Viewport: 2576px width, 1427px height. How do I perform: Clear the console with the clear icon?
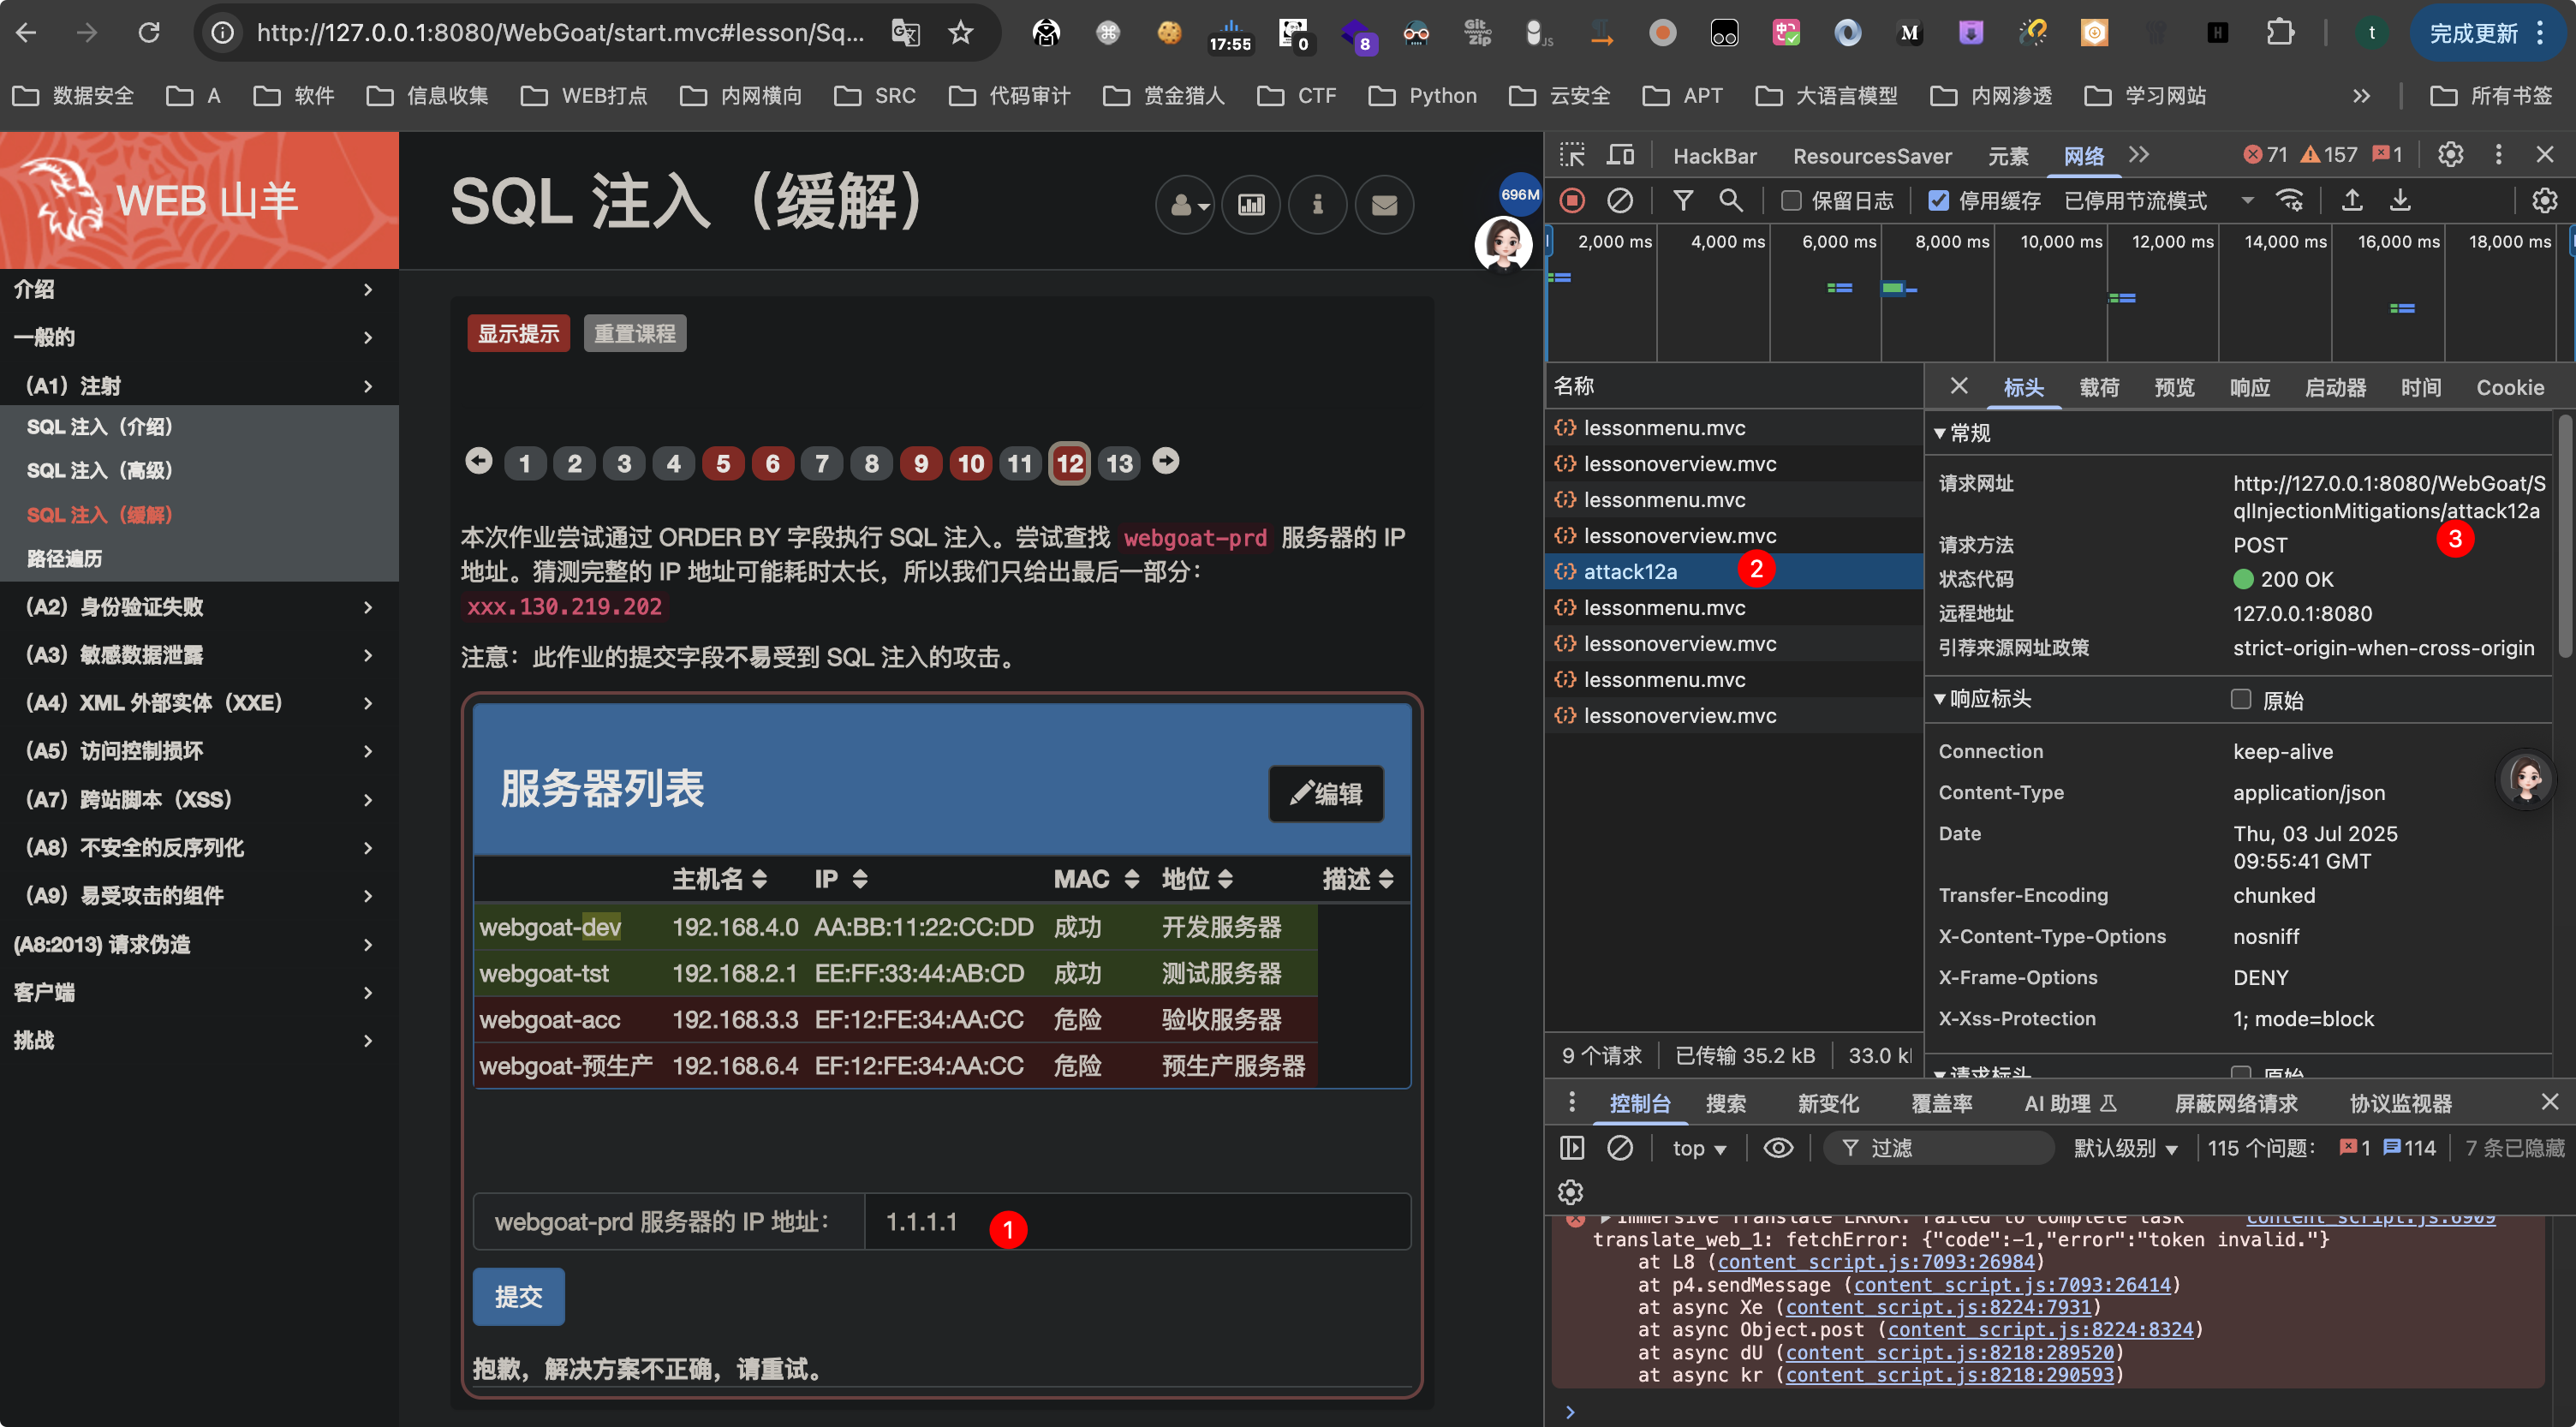click(x=1620, y=1148)
